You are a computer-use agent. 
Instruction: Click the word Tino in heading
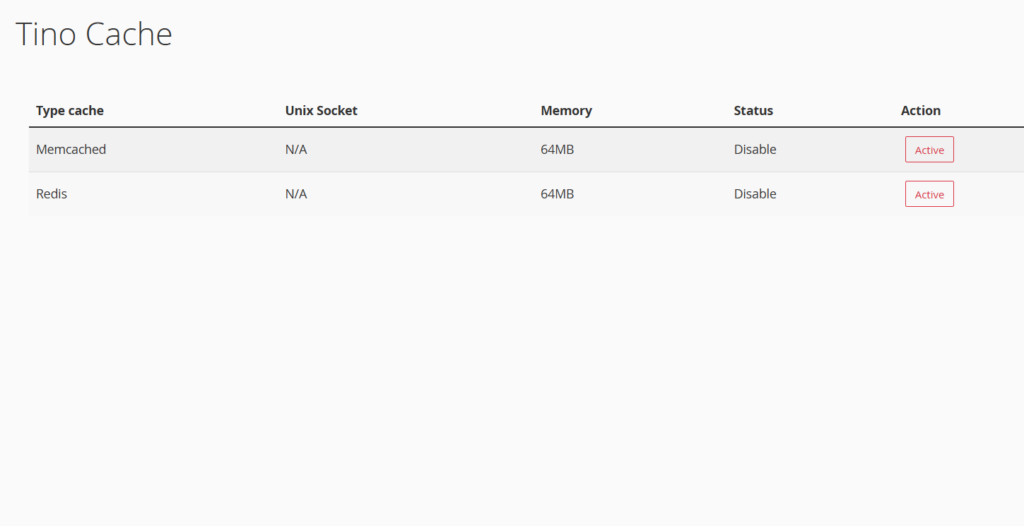[46, 34]
